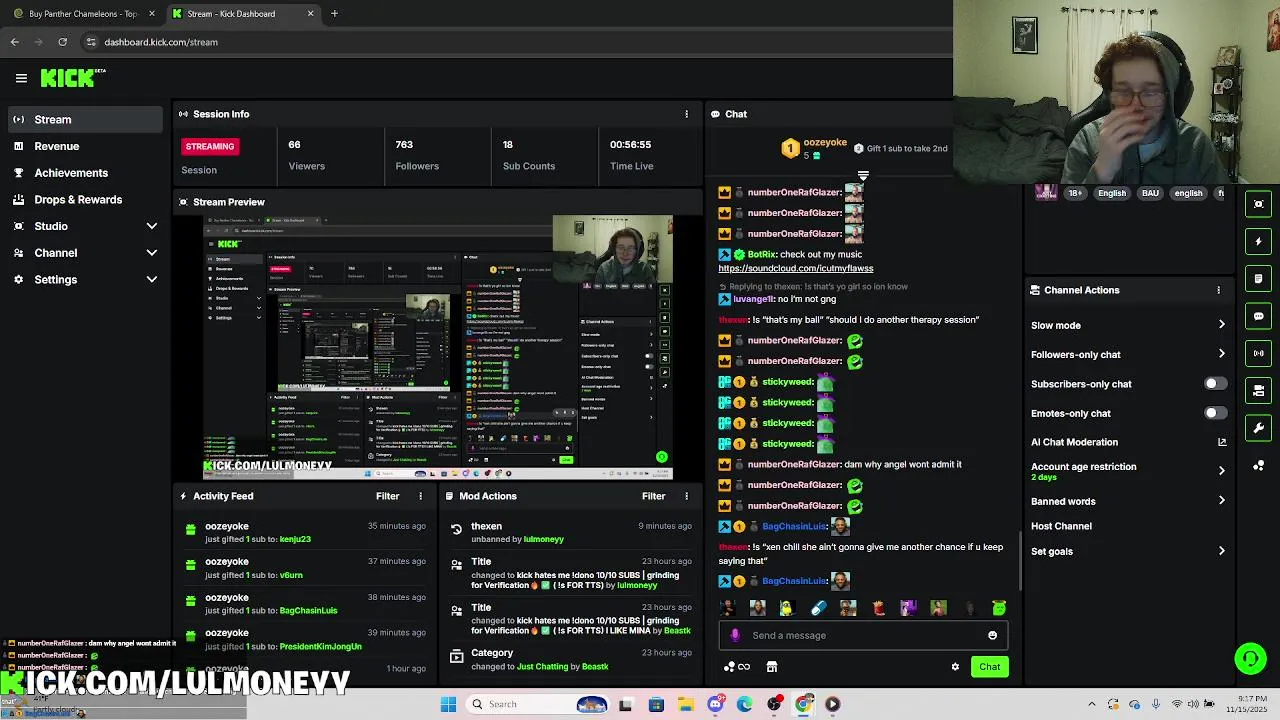The width and height of the screenshot is (1280, 720).
Task: Open the emoji picker in message box
Action: (992, 635)
